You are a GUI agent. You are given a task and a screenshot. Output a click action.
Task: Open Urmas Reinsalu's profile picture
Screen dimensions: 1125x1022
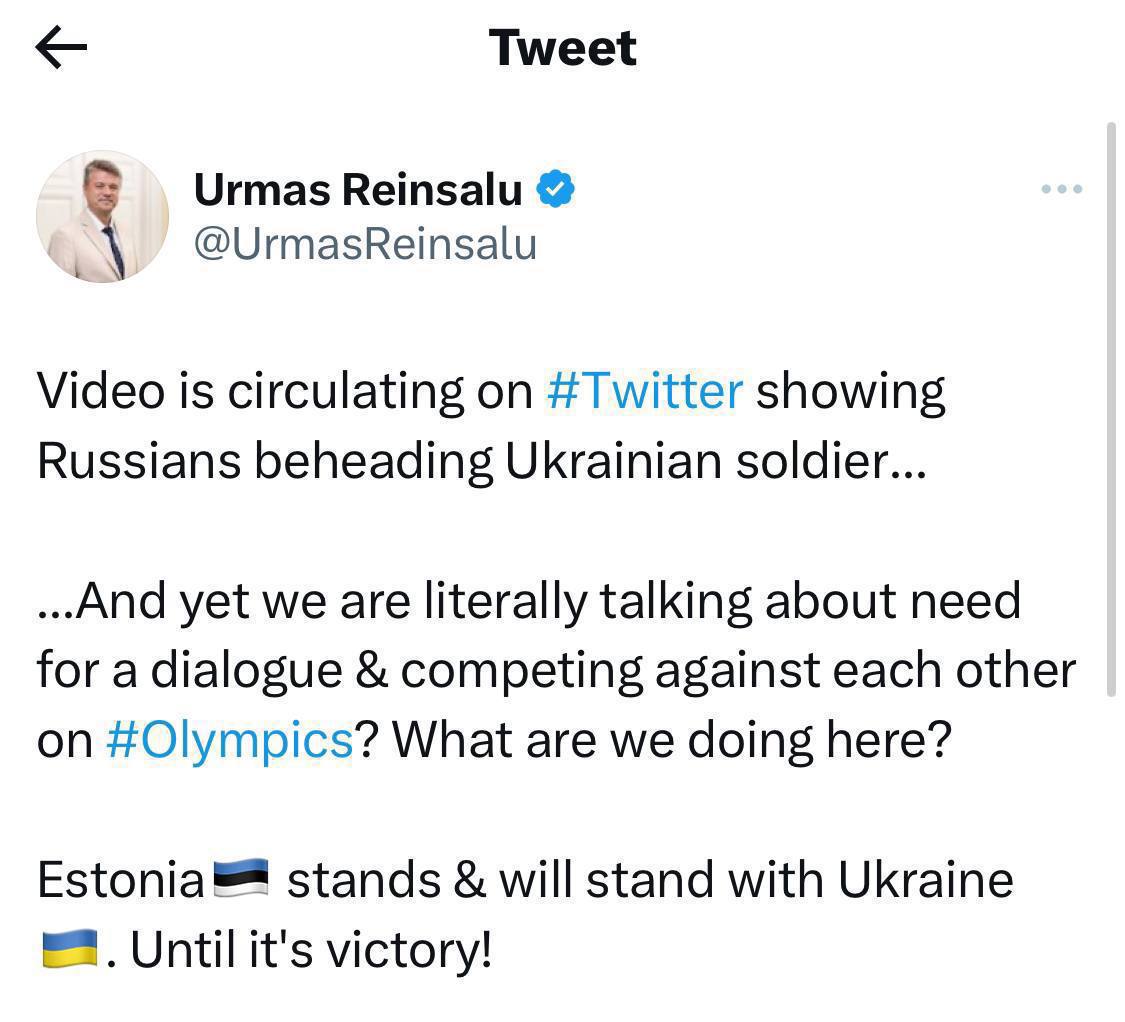pyautogui.click(x=102, y=217)
